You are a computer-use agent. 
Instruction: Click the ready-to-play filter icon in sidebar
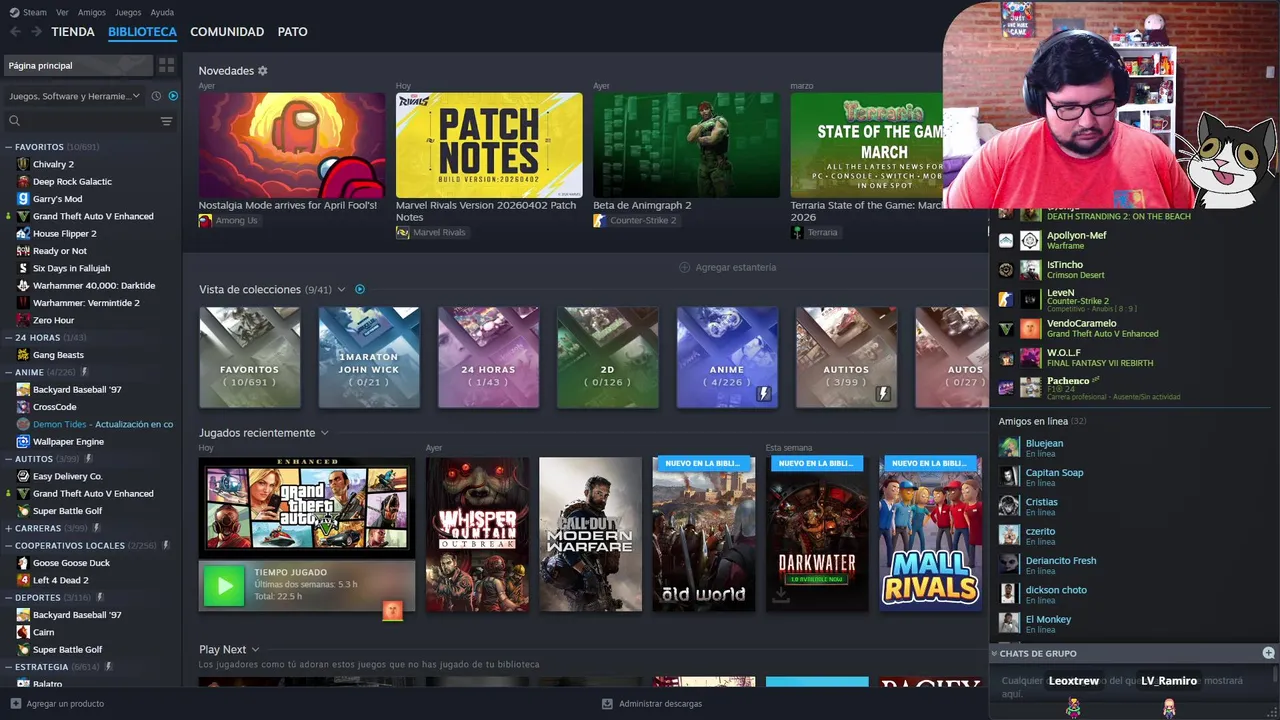[x=173, y=96]
